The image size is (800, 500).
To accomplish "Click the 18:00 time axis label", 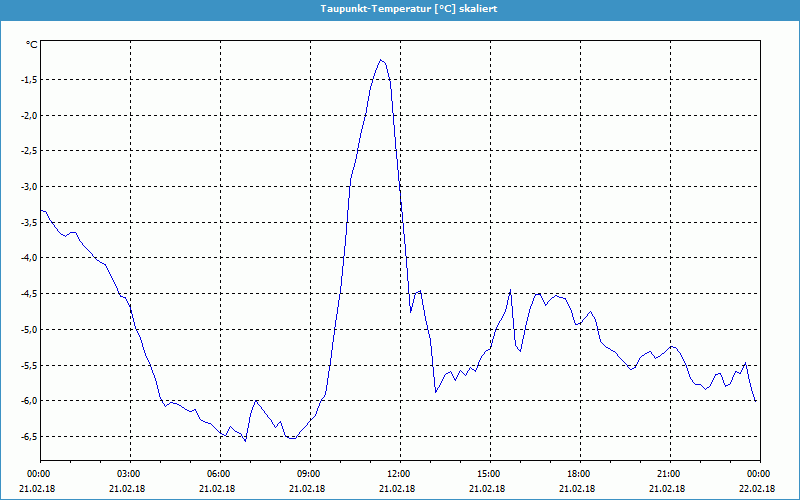I will 579,474.
